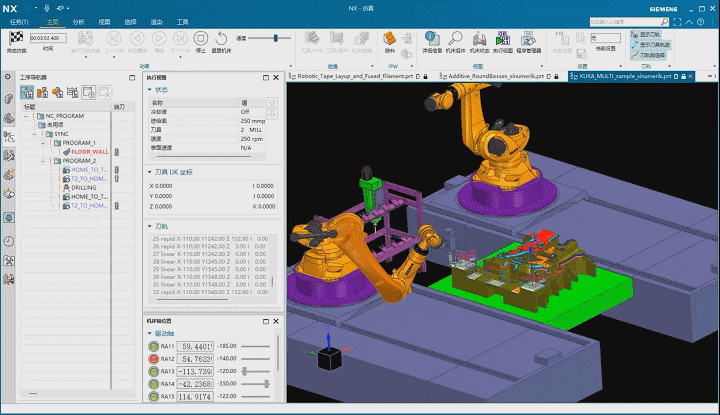Screen dimensions: 720x415
Task: Click the Stop (停止) simulation button
Action: 201,39
